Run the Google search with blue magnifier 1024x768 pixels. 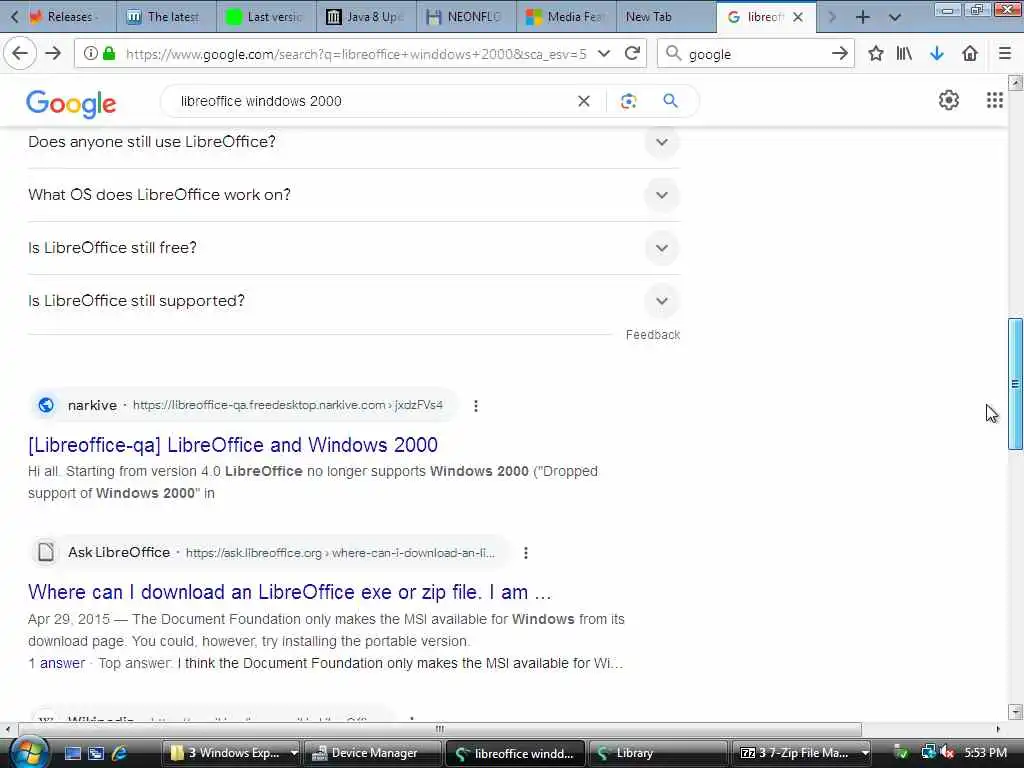pos(670,101)
